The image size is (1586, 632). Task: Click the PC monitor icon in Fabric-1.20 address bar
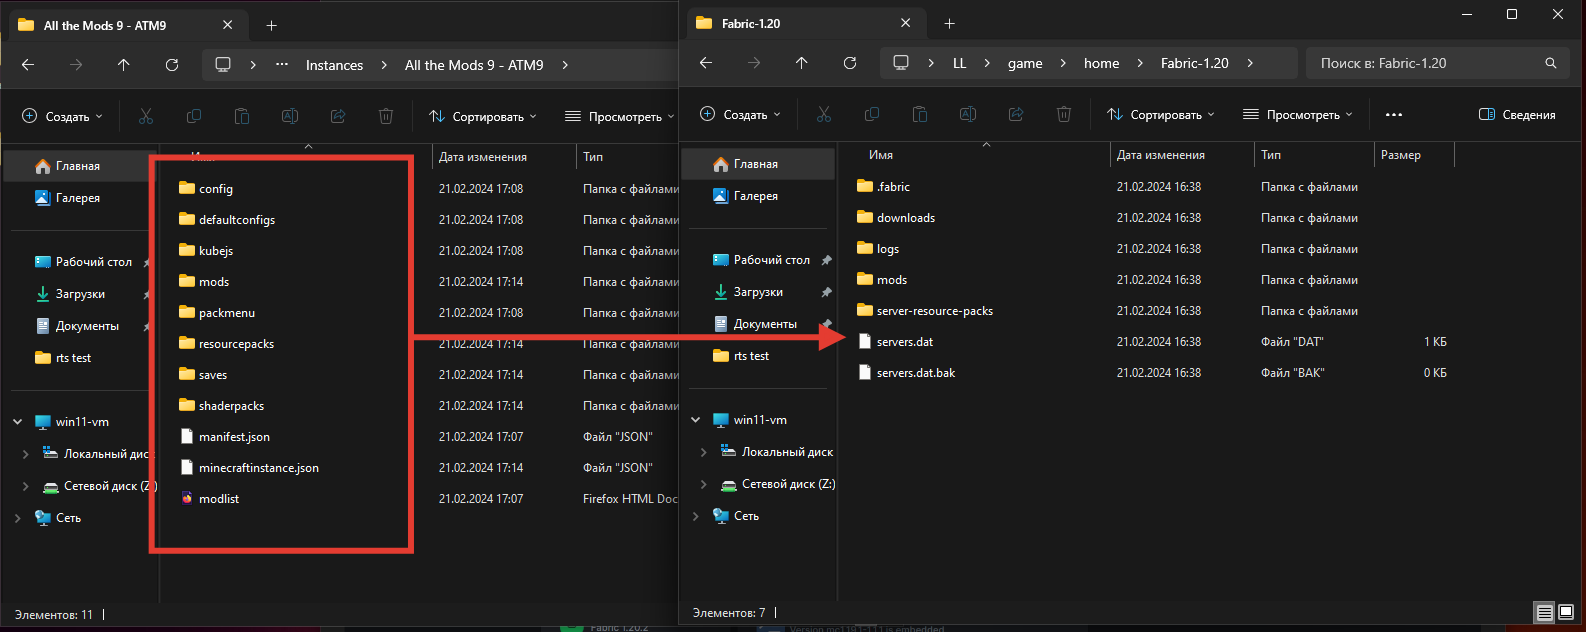[901, 63]
